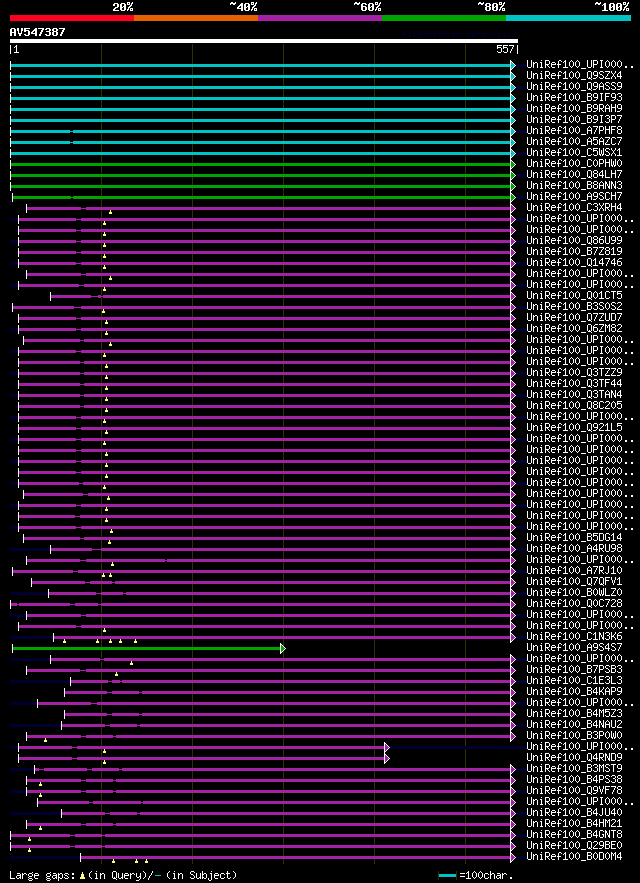Select the UniRef100_B8ANN3 hit label
Image resolution: width=640 pixels, height=883 pixels.
point(574,186)
